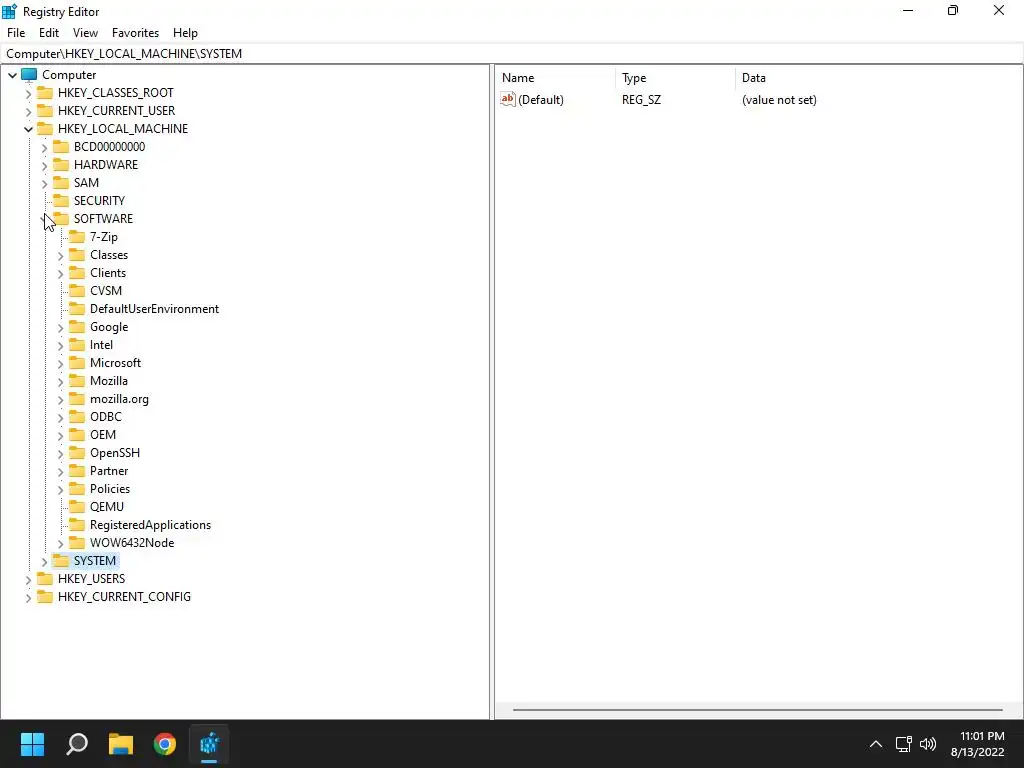Click the (Default) value string icon
This screenshot has width=1024, height=768.
click(508, 99)
